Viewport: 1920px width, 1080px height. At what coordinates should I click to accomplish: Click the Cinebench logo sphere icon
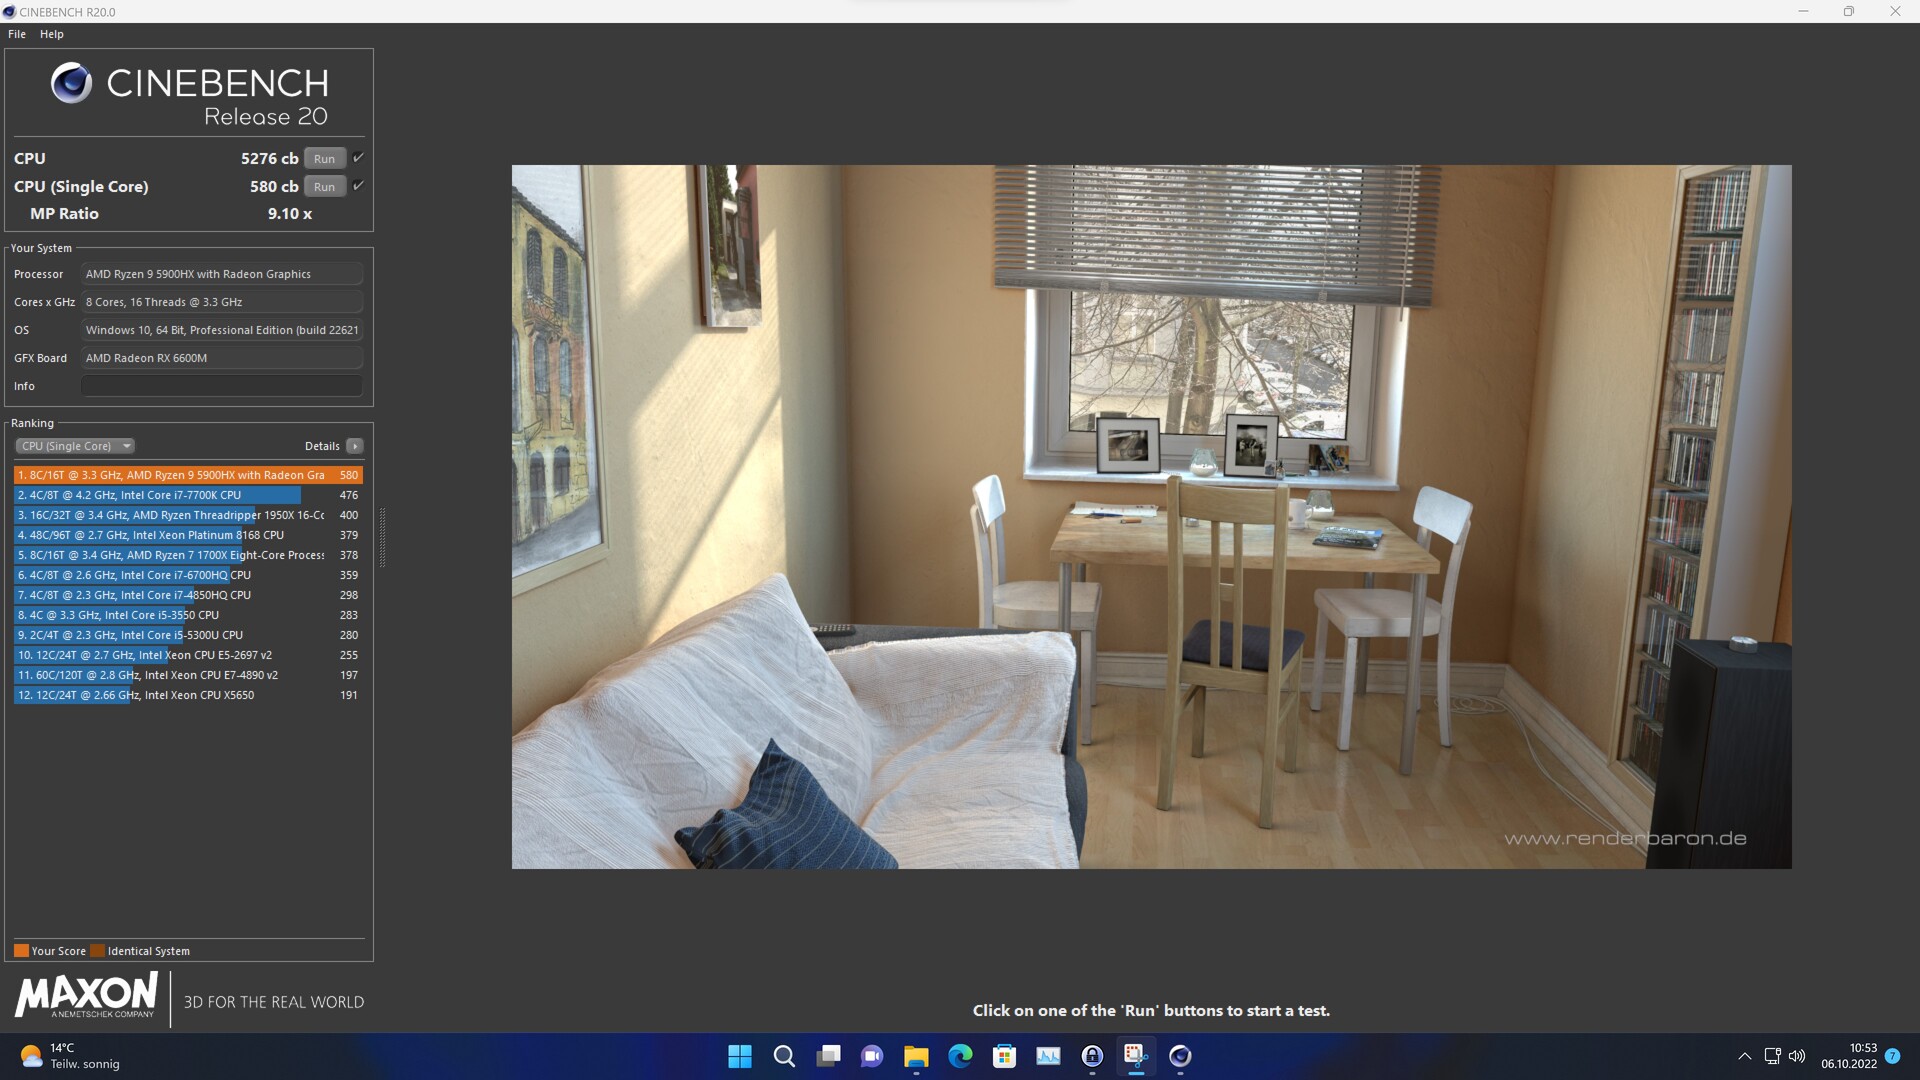[71, 84]
